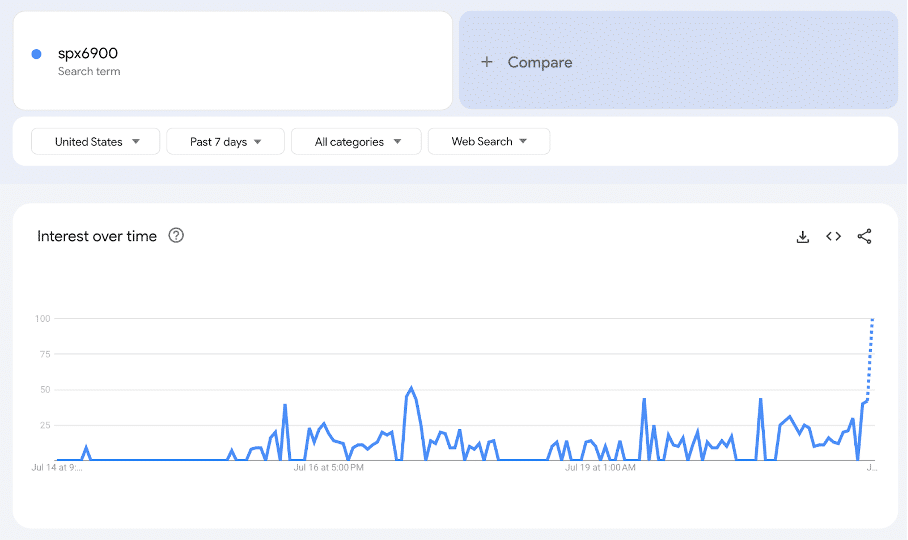The image size is (908, 540).
Task: Click the blue dot beside spx6900
Action: [x=37, y=54]
